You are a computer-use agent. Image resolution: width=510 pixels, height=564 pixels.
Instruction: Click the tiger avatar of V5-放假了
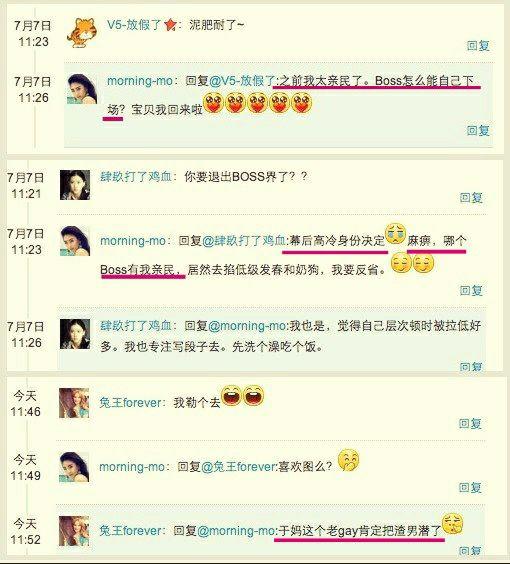(82, 33)
